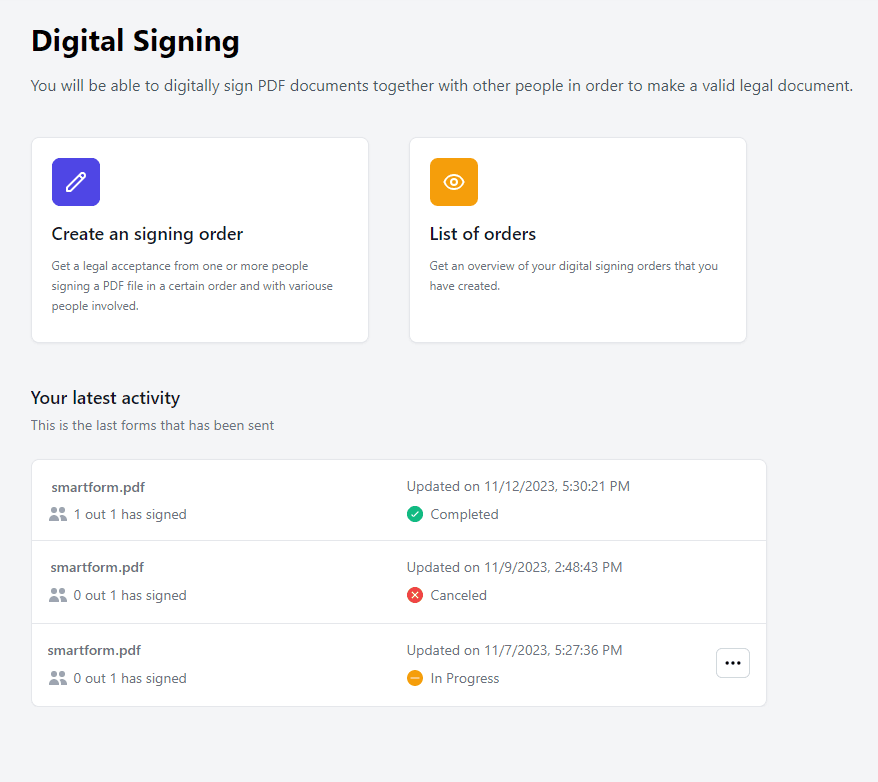Viewport: 878px width, 782px height.
Task: Click the green Completed checkmark icon
Action: 415,513
